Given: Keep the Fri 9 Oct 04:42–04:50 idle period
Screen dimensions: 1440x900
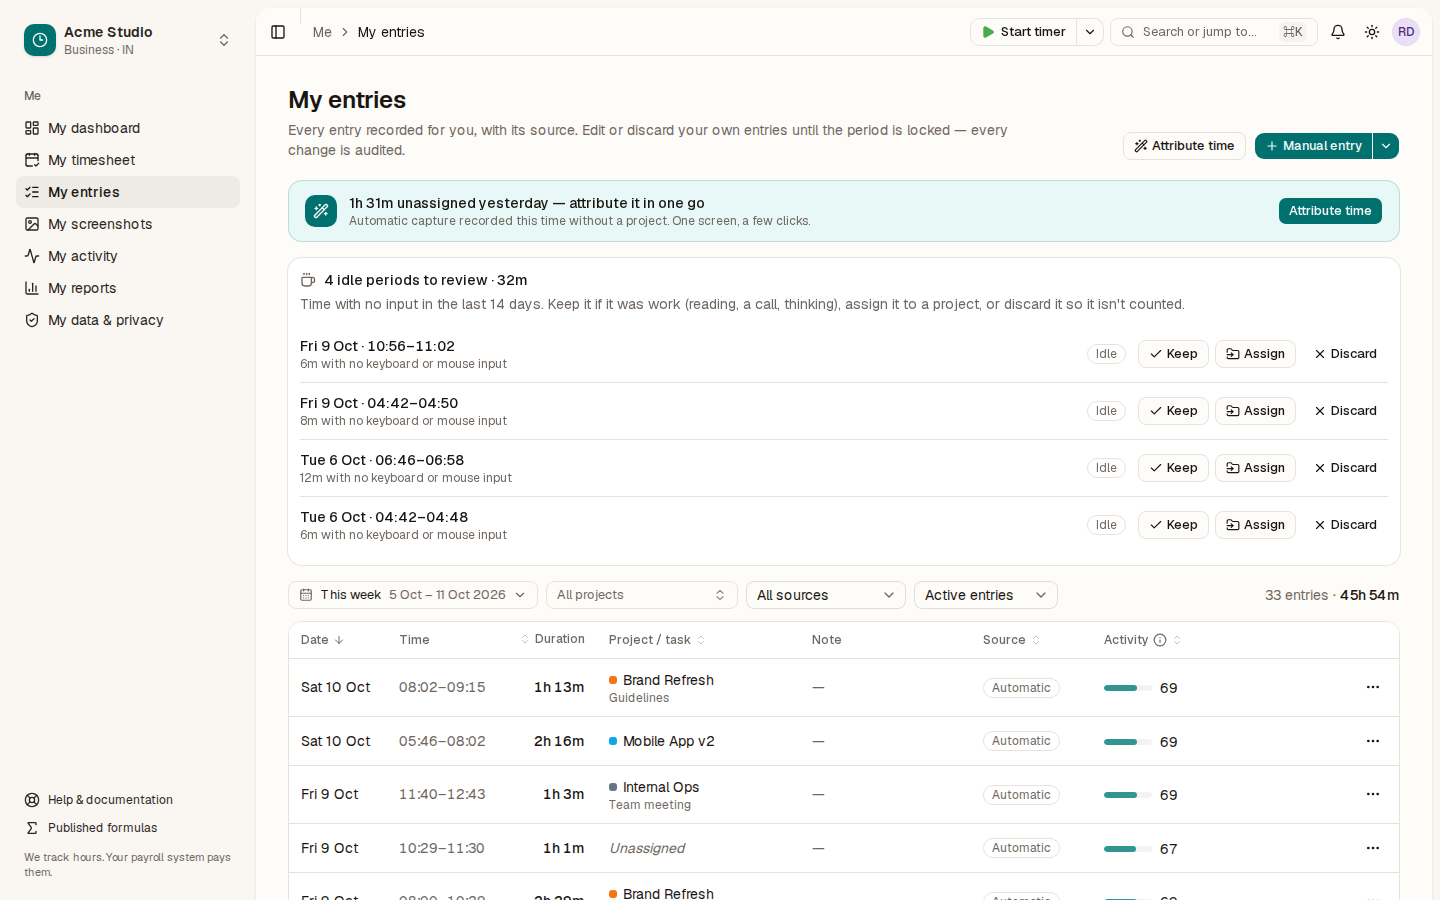Looking at the screenshot, I should pyautogui.click(x=1173, y=411).
